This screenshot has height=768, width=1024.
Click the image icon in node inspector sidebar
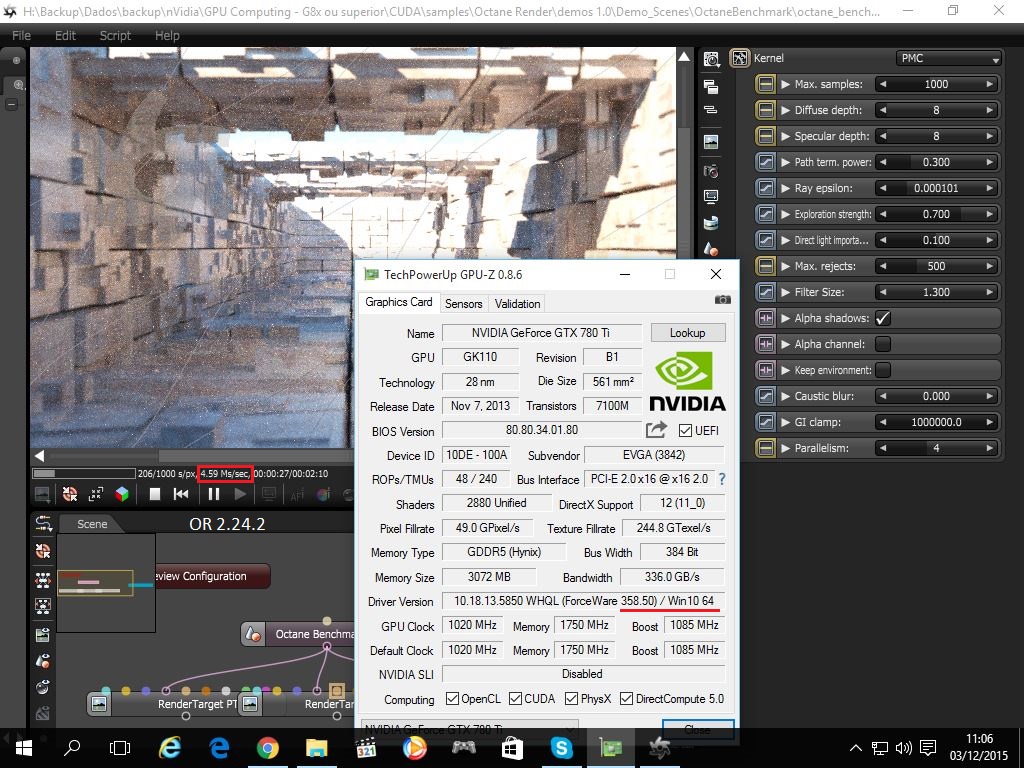pos(711,142)
